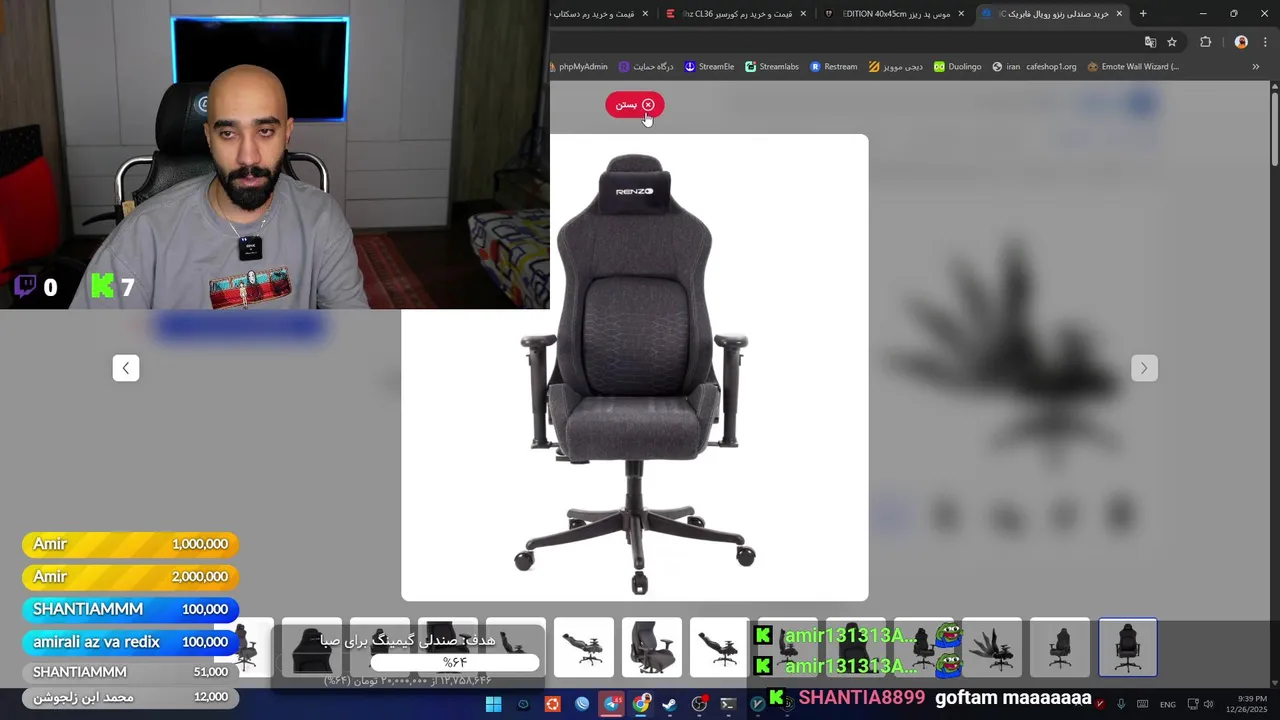Switch to the desktop RAM price tab
1280x720 pixels.
click(600, 14)
